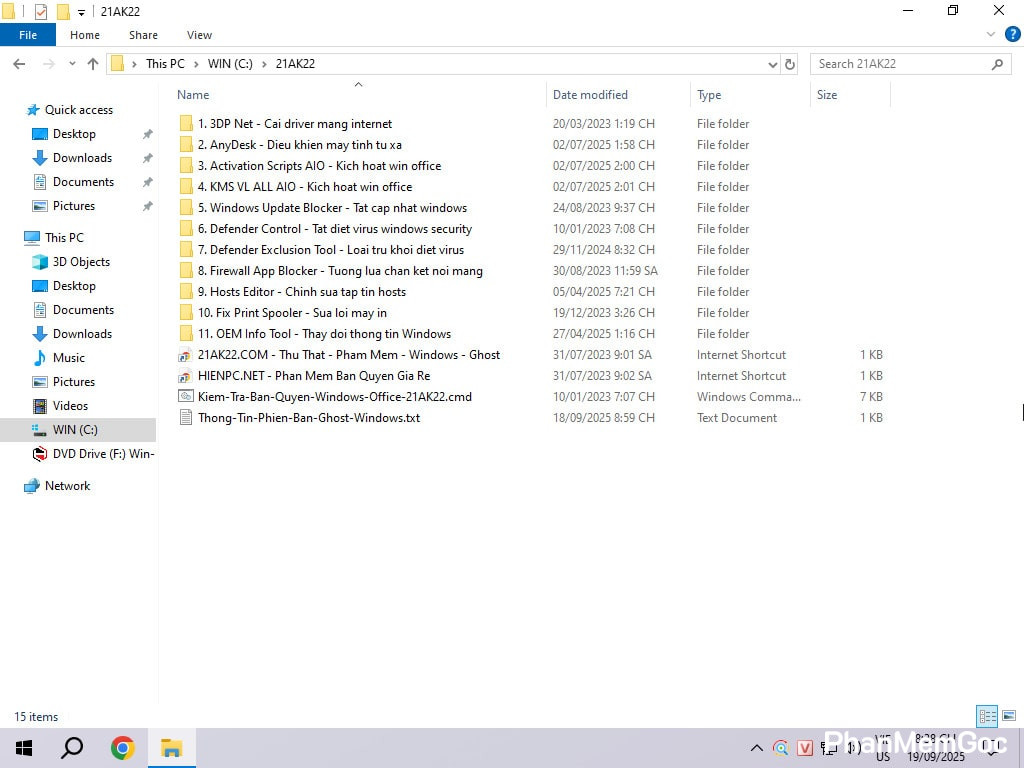
Task: Show hidden system tray icons
Action: [x=756, y=748]
